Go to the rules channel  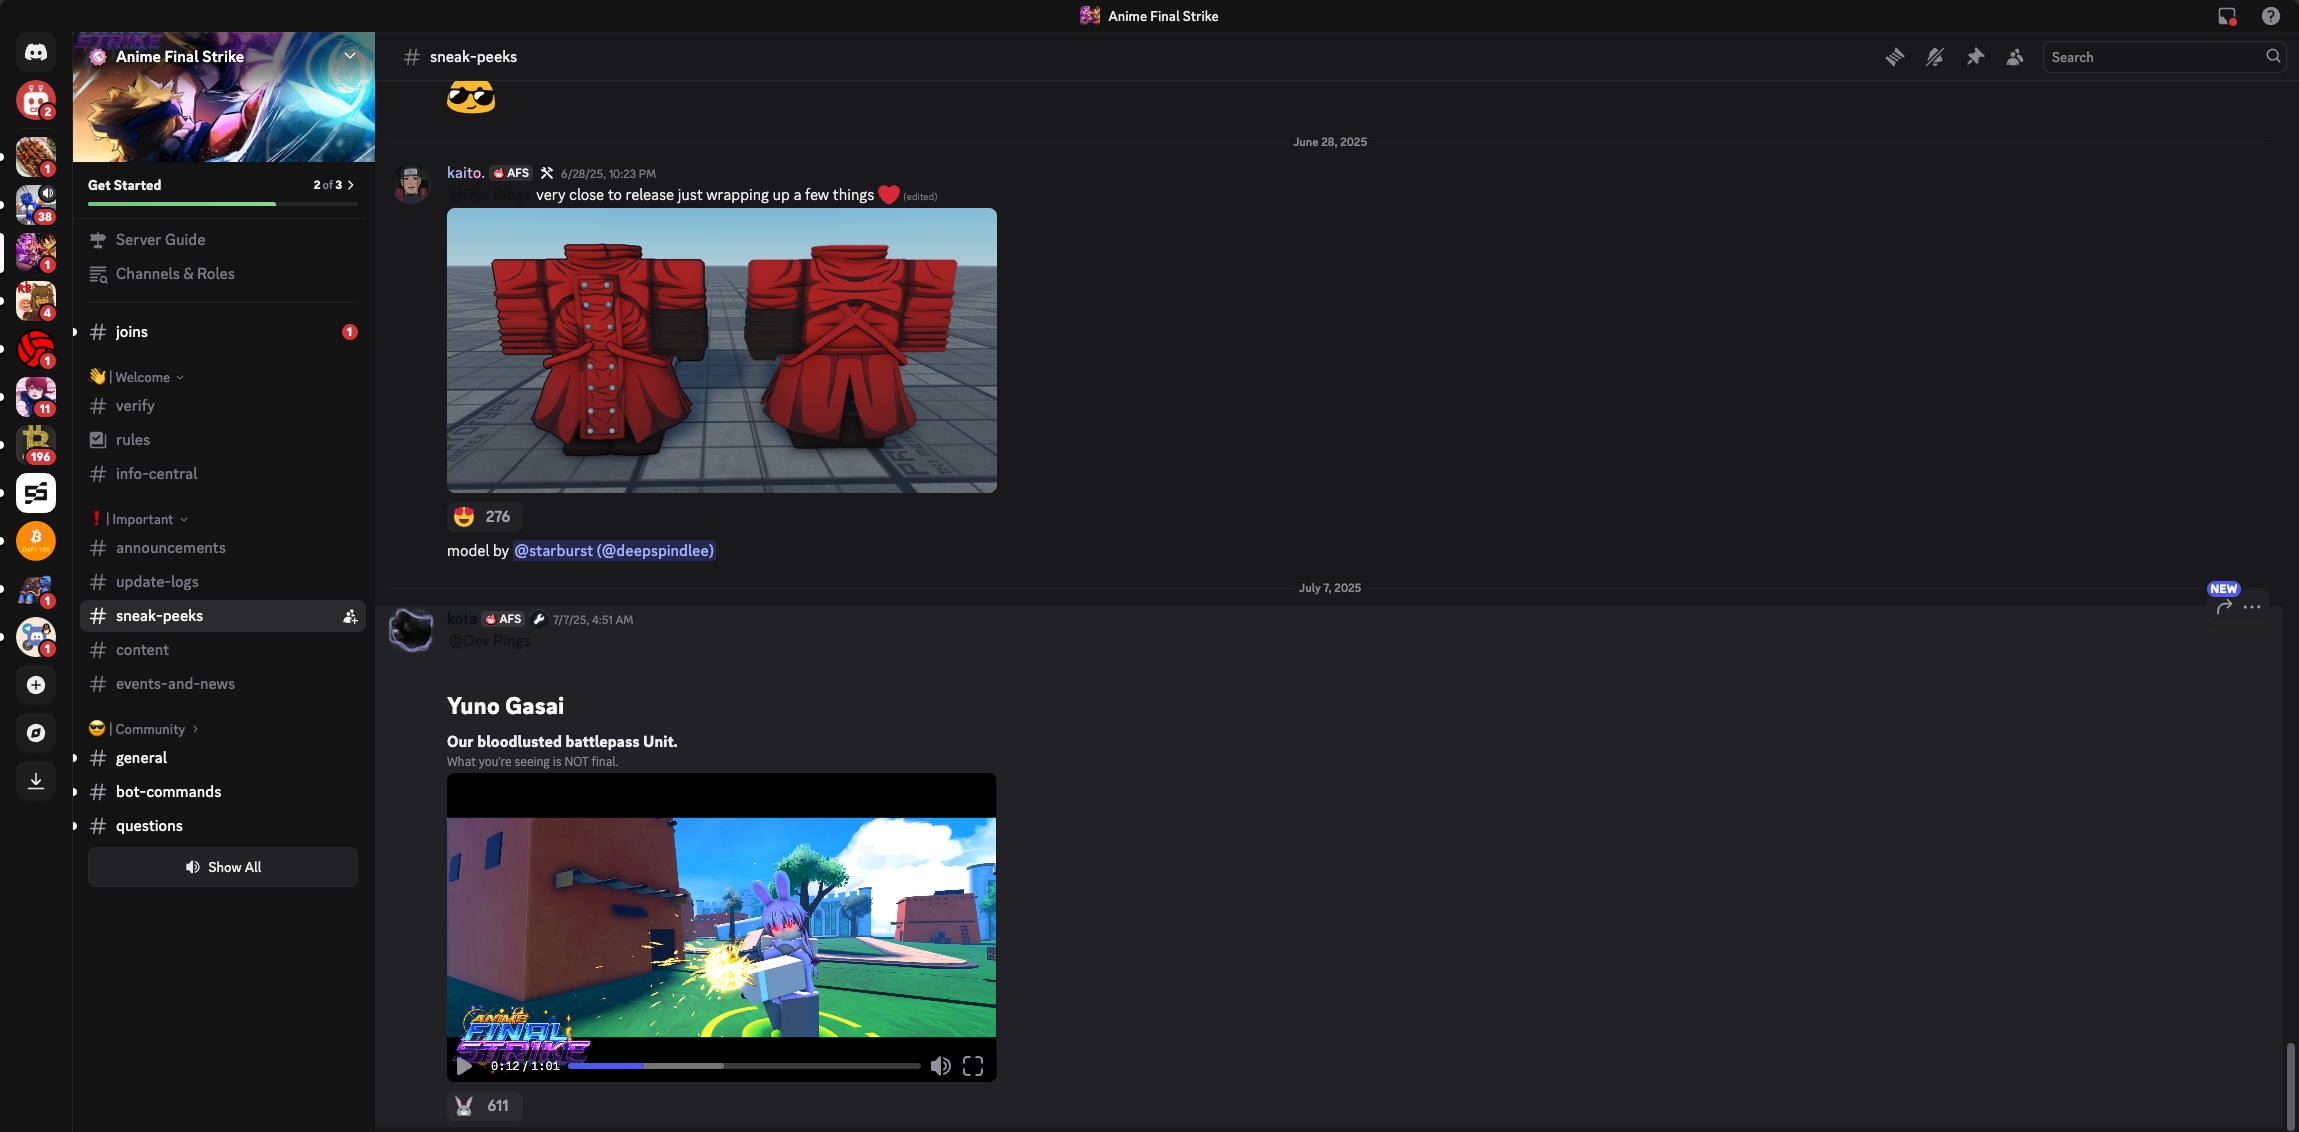(222, 440)
